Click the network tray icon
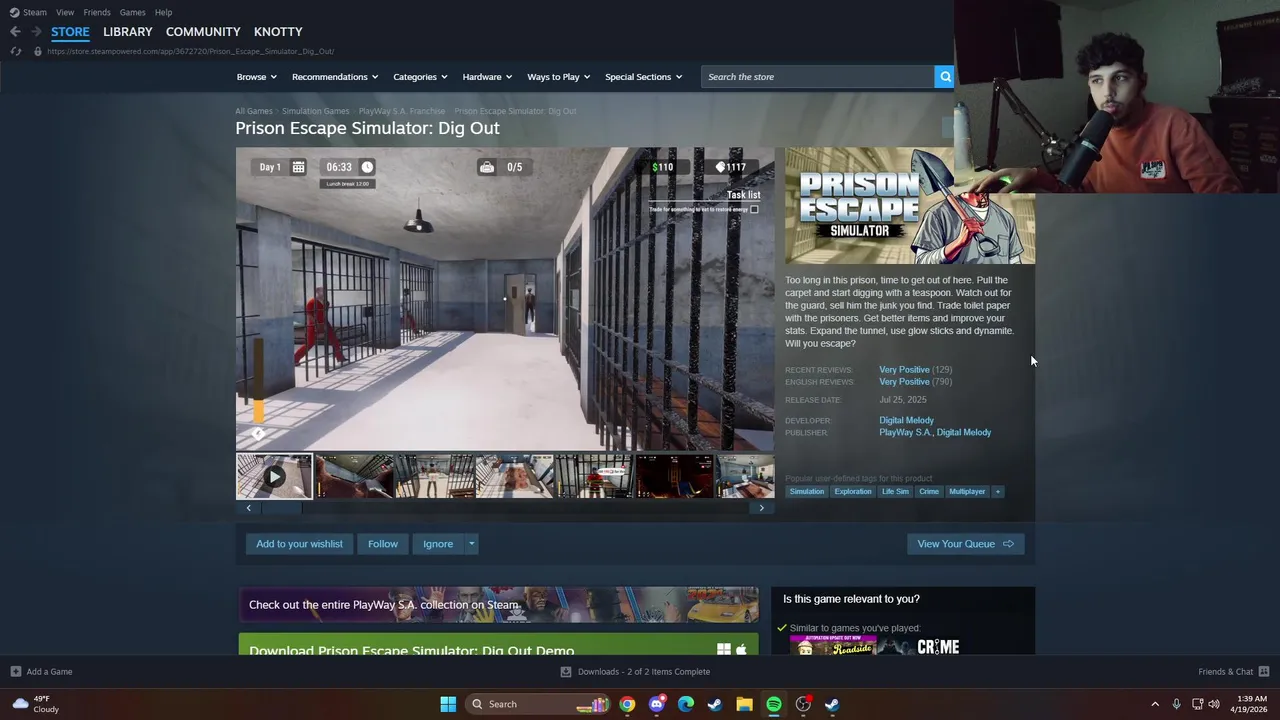This screenshot has height=720, width=1280. point(1197,704)
